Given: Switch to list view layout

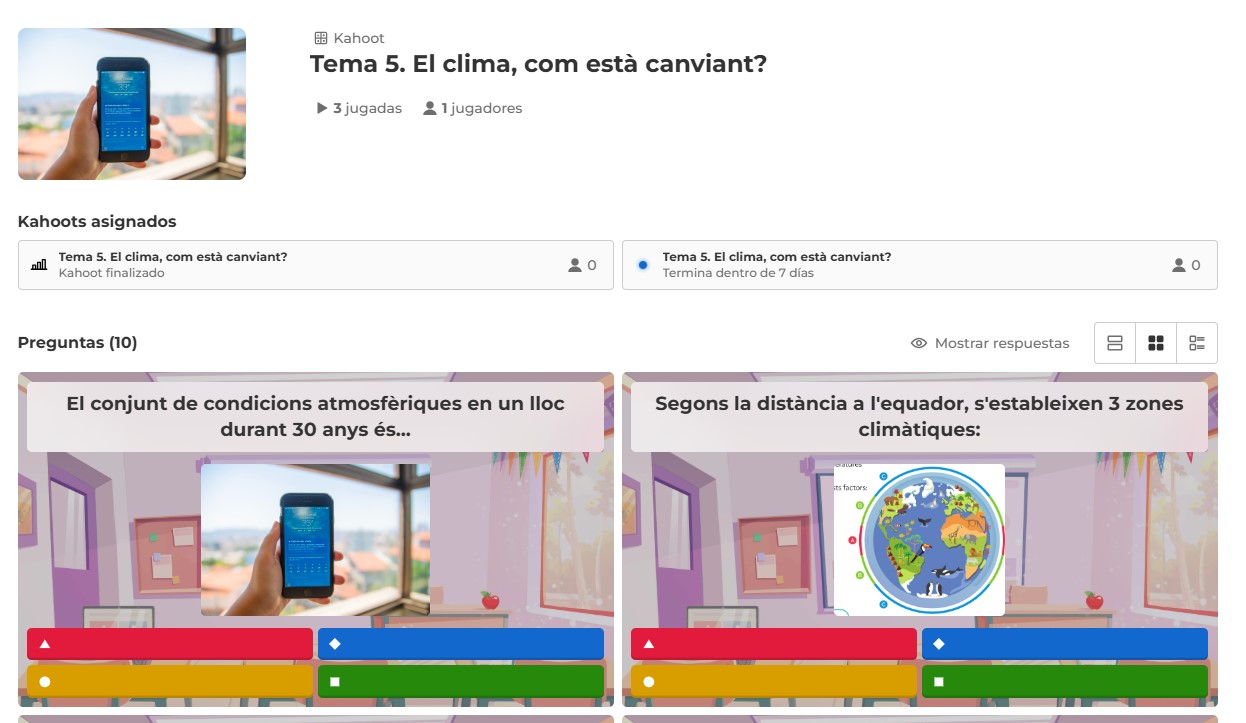Looking at the screenshot, I should click(x=1115, y=342).
